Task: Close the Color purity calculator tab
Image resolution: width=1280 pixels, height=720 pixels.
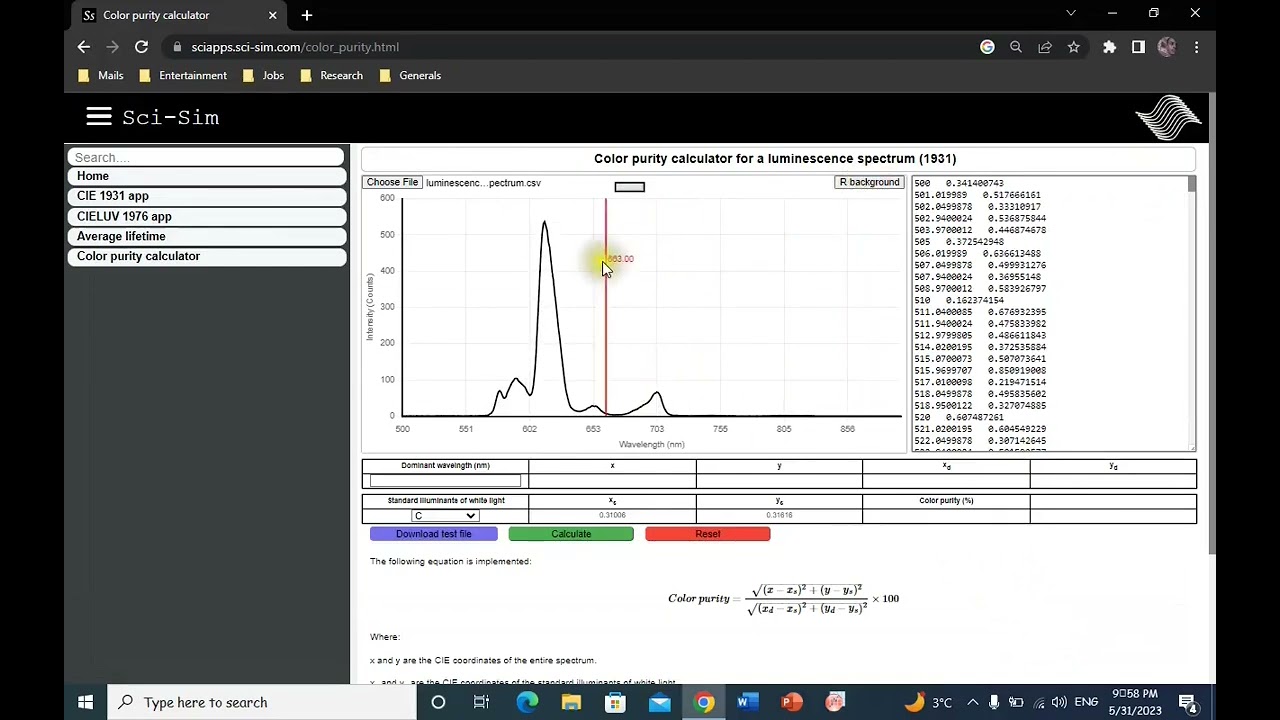Action: (x=272, y=15)
